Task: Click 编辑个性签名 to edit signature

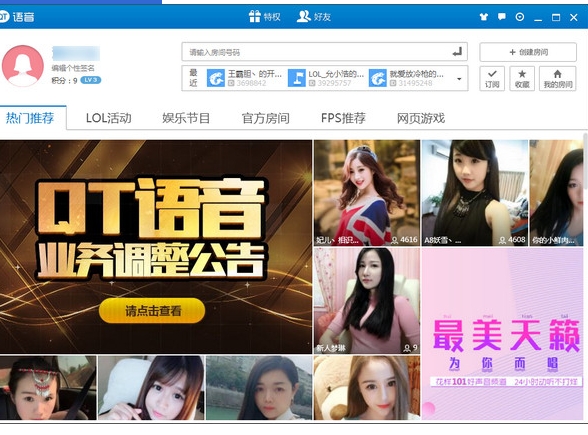Action: pos(73,68)
